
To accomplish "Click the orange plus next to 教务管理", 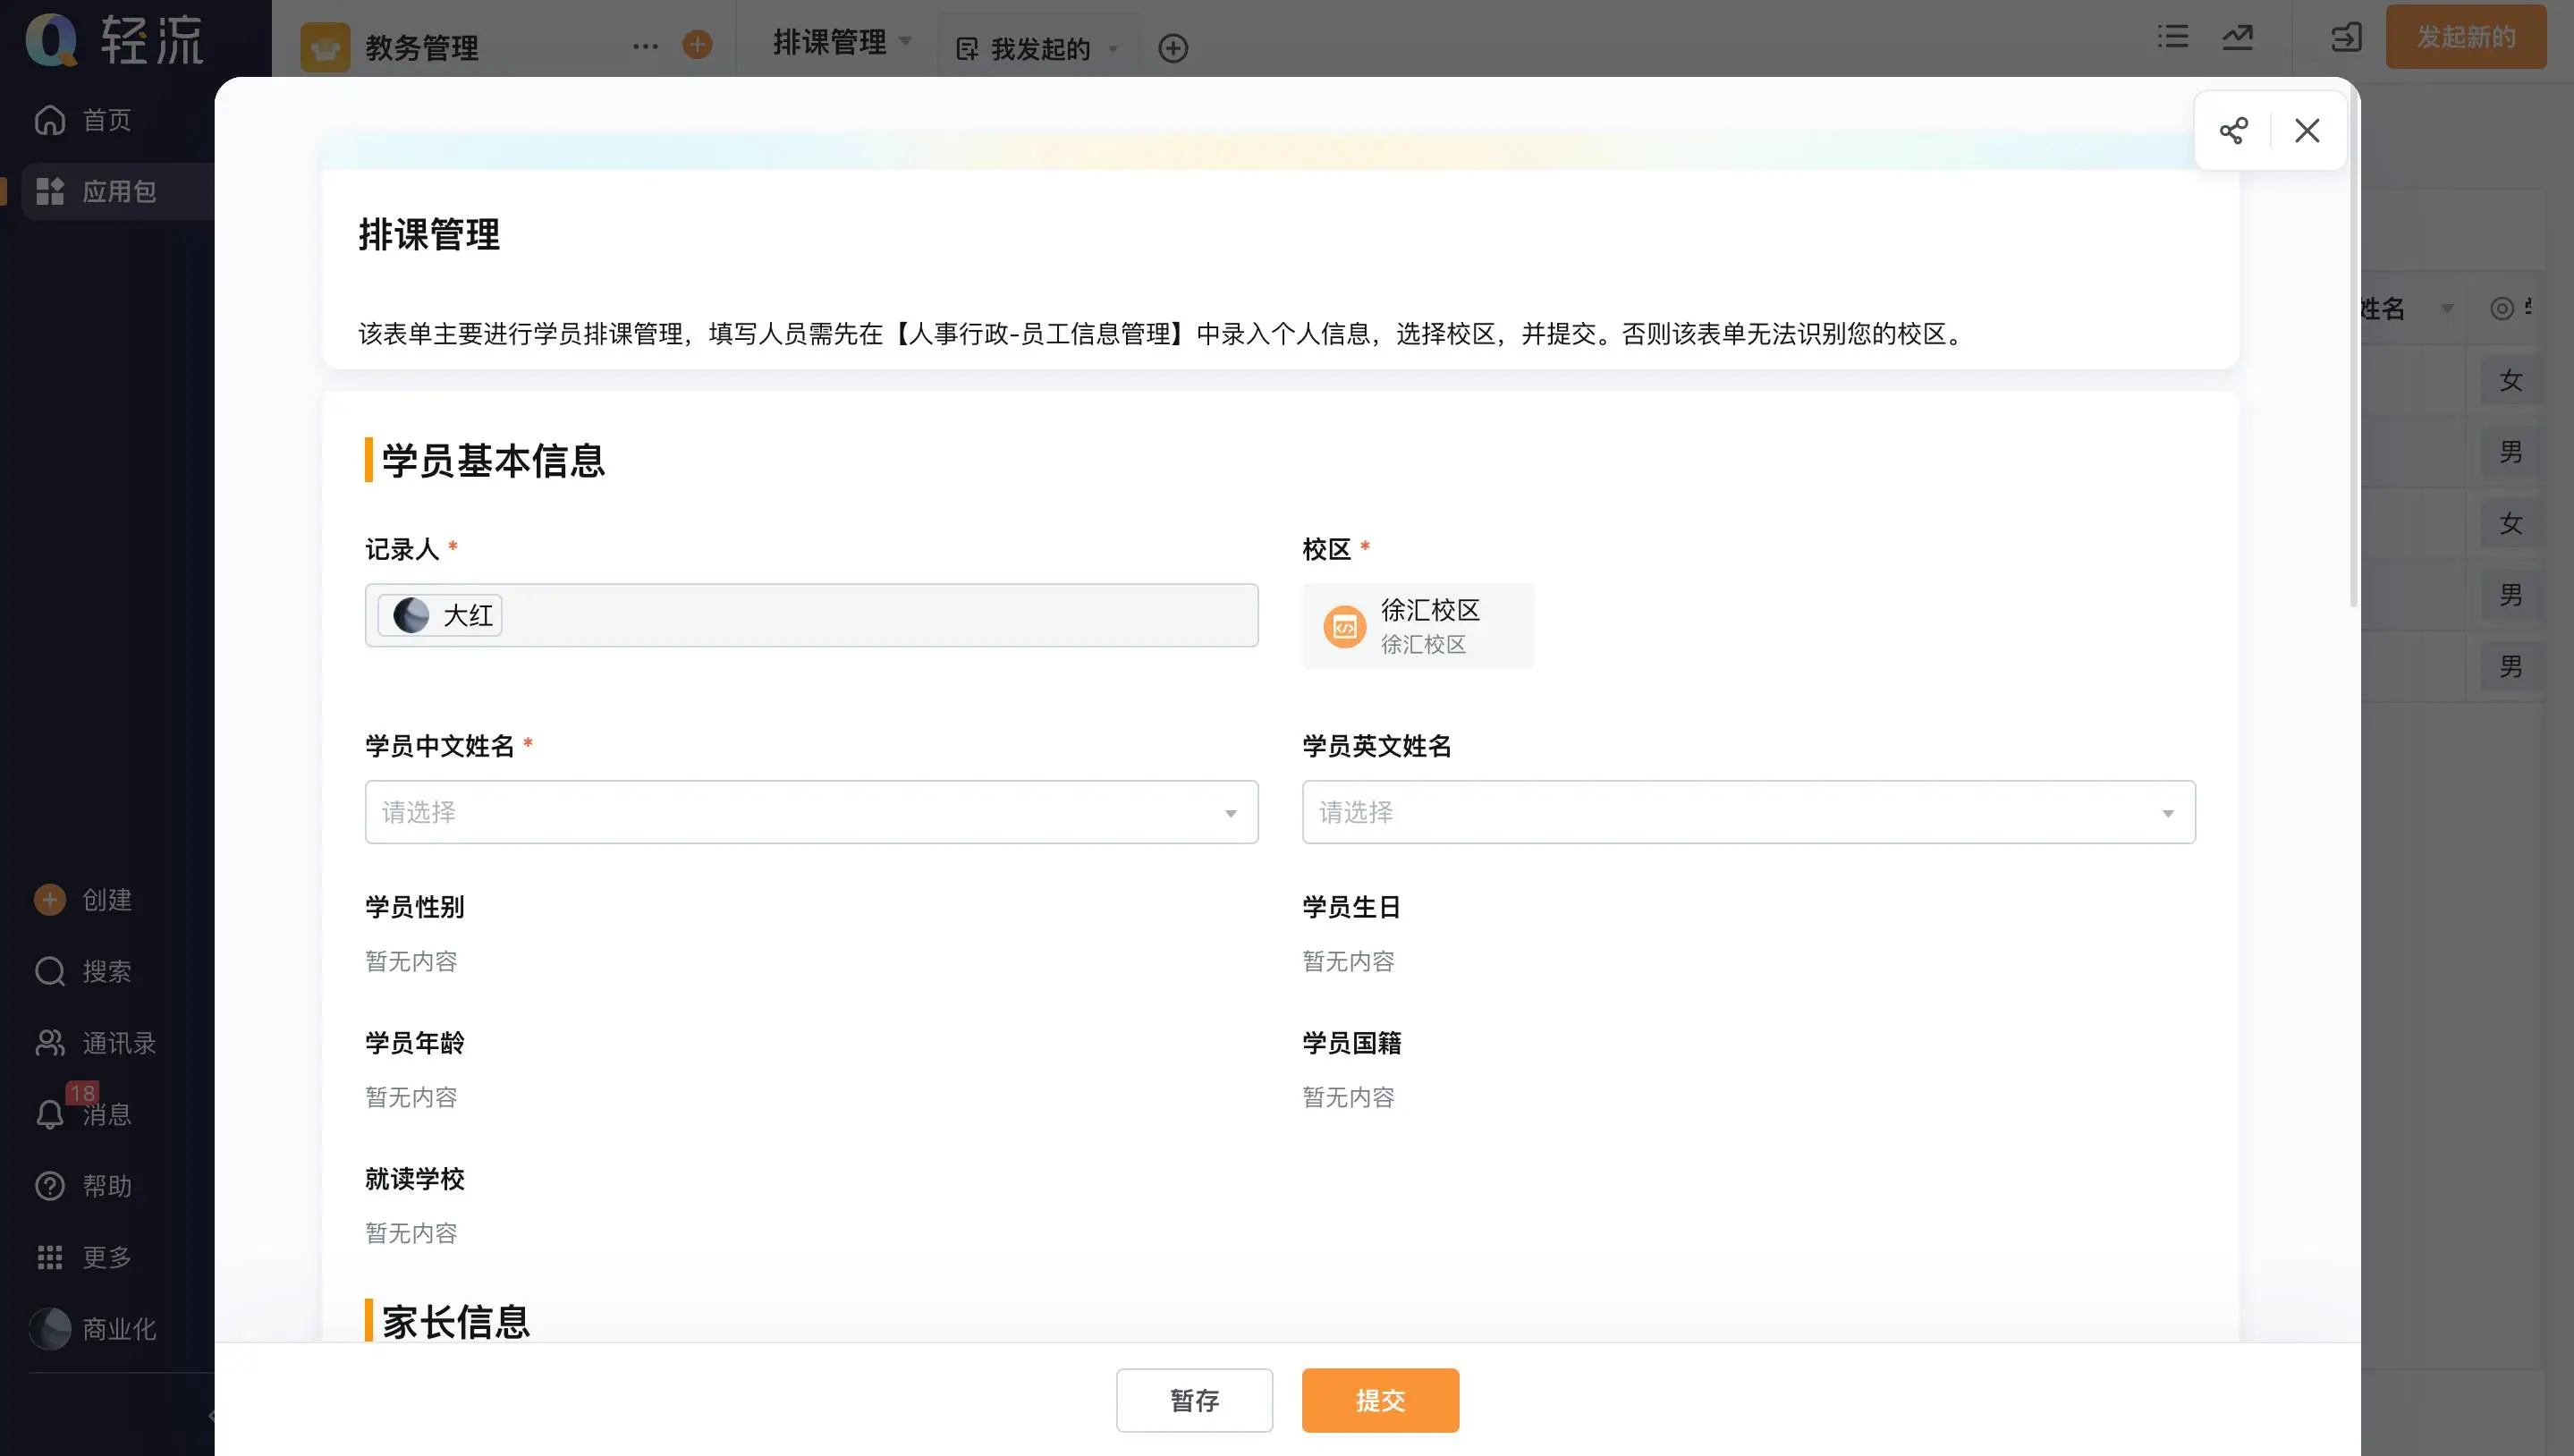I will 697,44.
